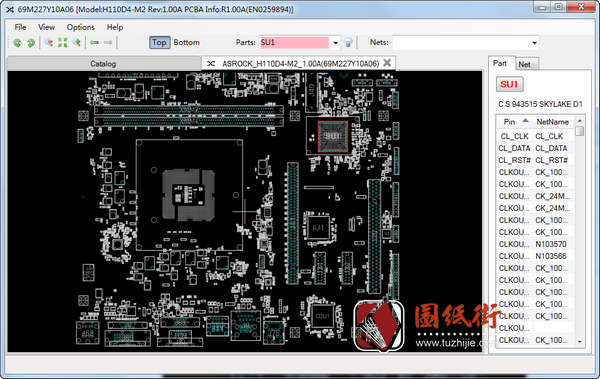Click the pin list scroll up arrow
Image resolution: width=600 pixels, height=379 pixels.
pyautogui.click(x=580, y=121)
